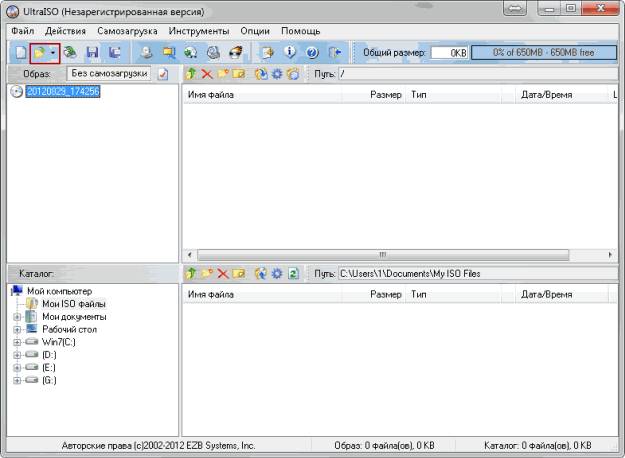Click boot properties icon beside Без самозагрузки
Image resolution: width=625 pixels, height=458 pixels.
(x=163, y=74)
